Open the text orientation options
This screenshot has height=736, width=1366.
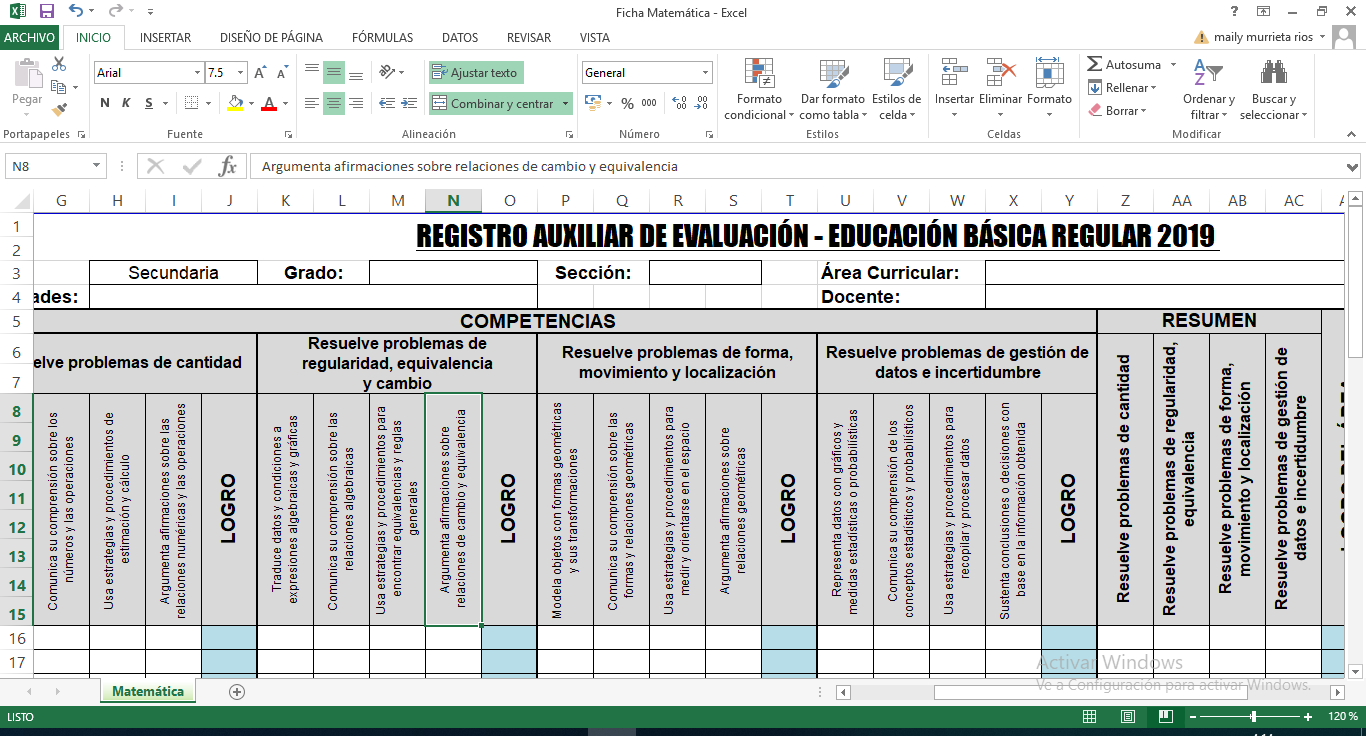391,72
